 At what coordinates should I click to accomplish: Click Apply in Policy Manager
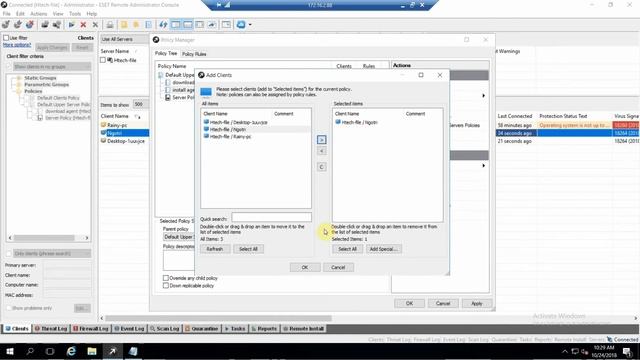pyautogui.click(x=477, y=303)
